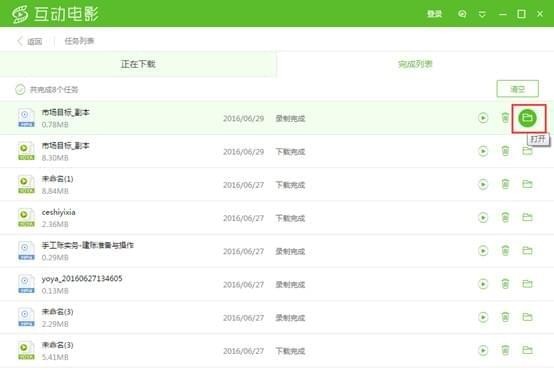Open folder of ceshiyixia file
This screenshot has width=554, height=370.
pos(527,217)
